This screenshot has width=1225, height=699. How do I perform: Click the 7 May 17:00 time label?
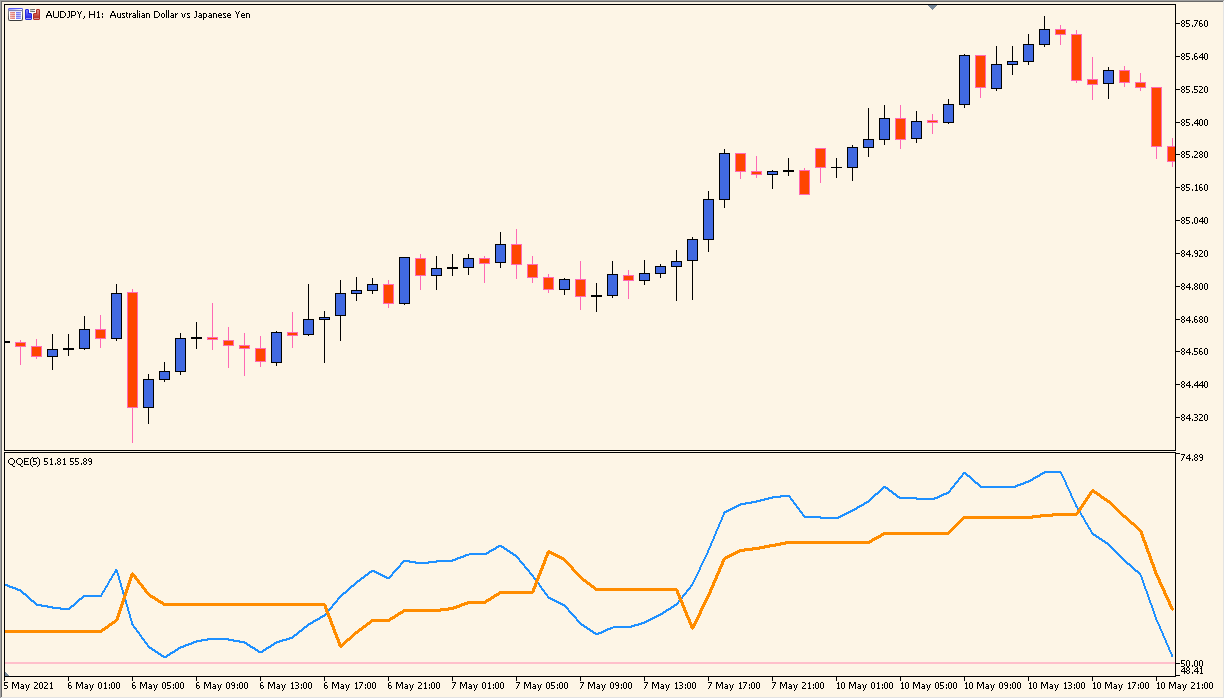(735, 686)
